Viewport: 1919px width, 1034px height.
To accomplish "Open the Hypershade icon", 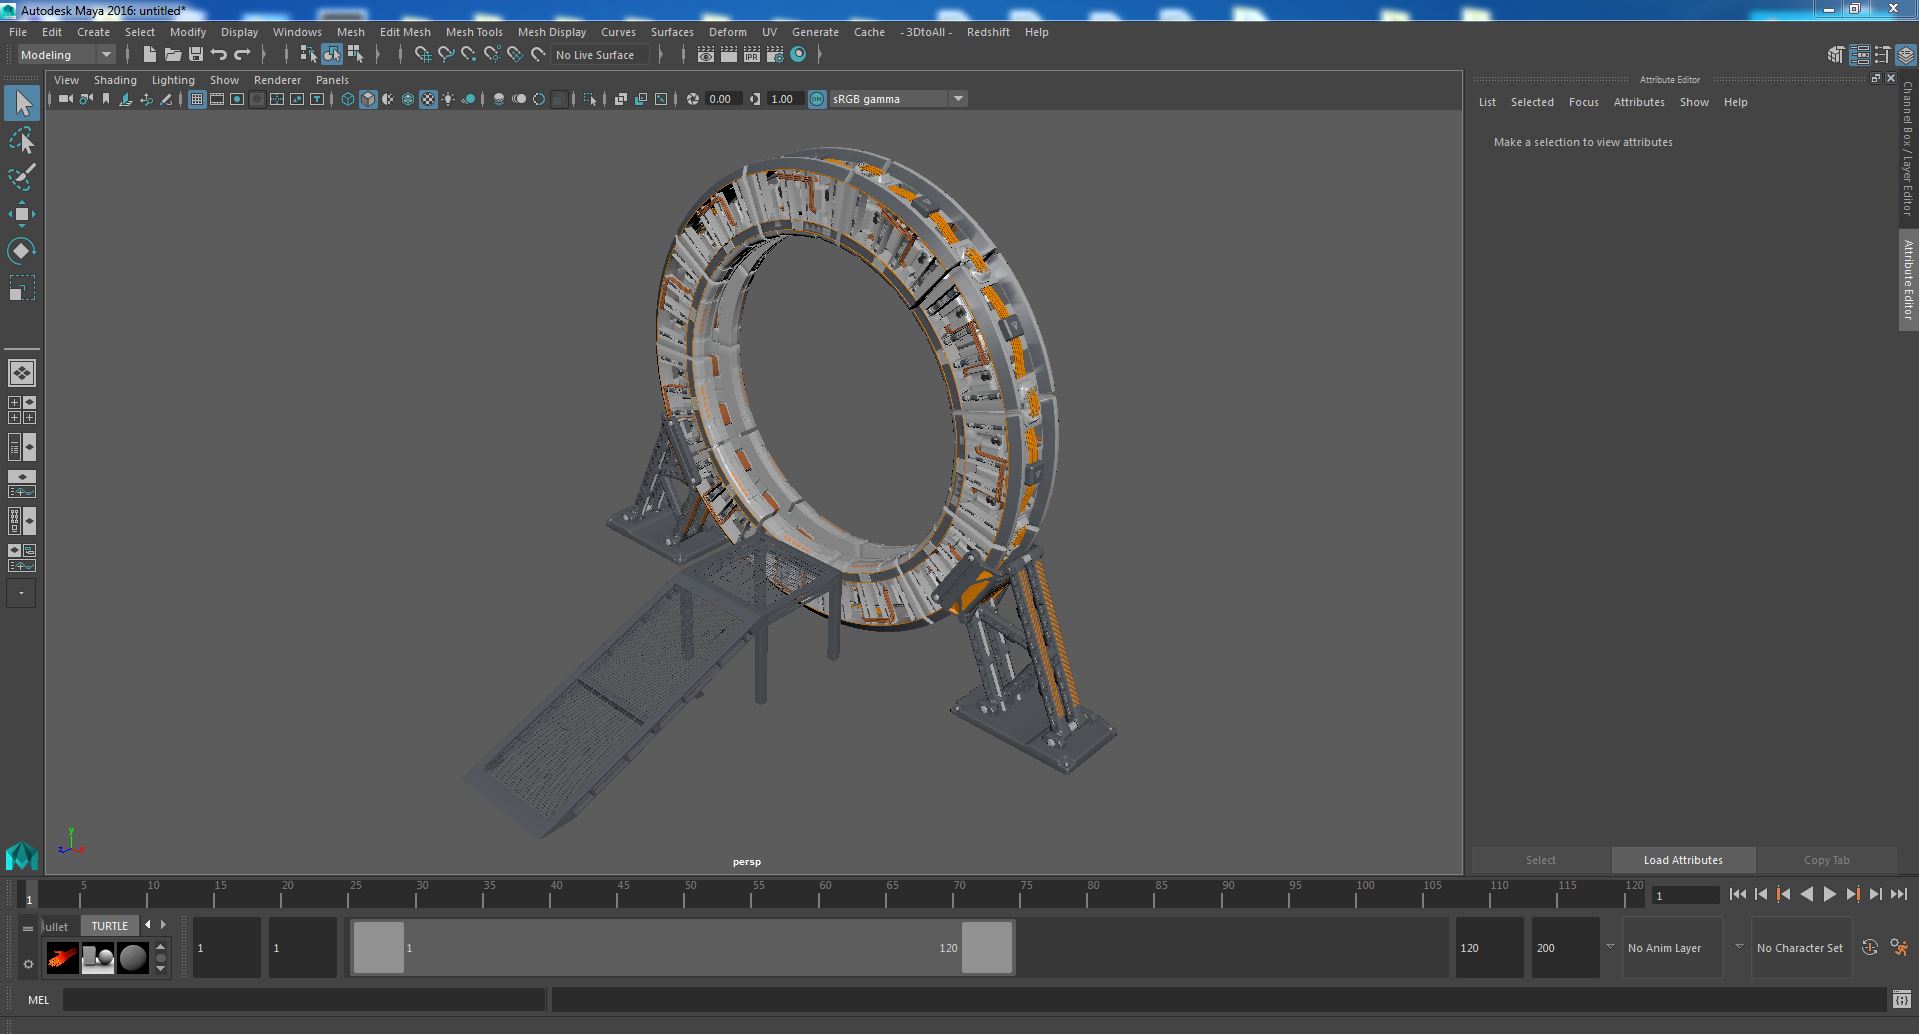I will pyautogui.click(x=798, y=55).
